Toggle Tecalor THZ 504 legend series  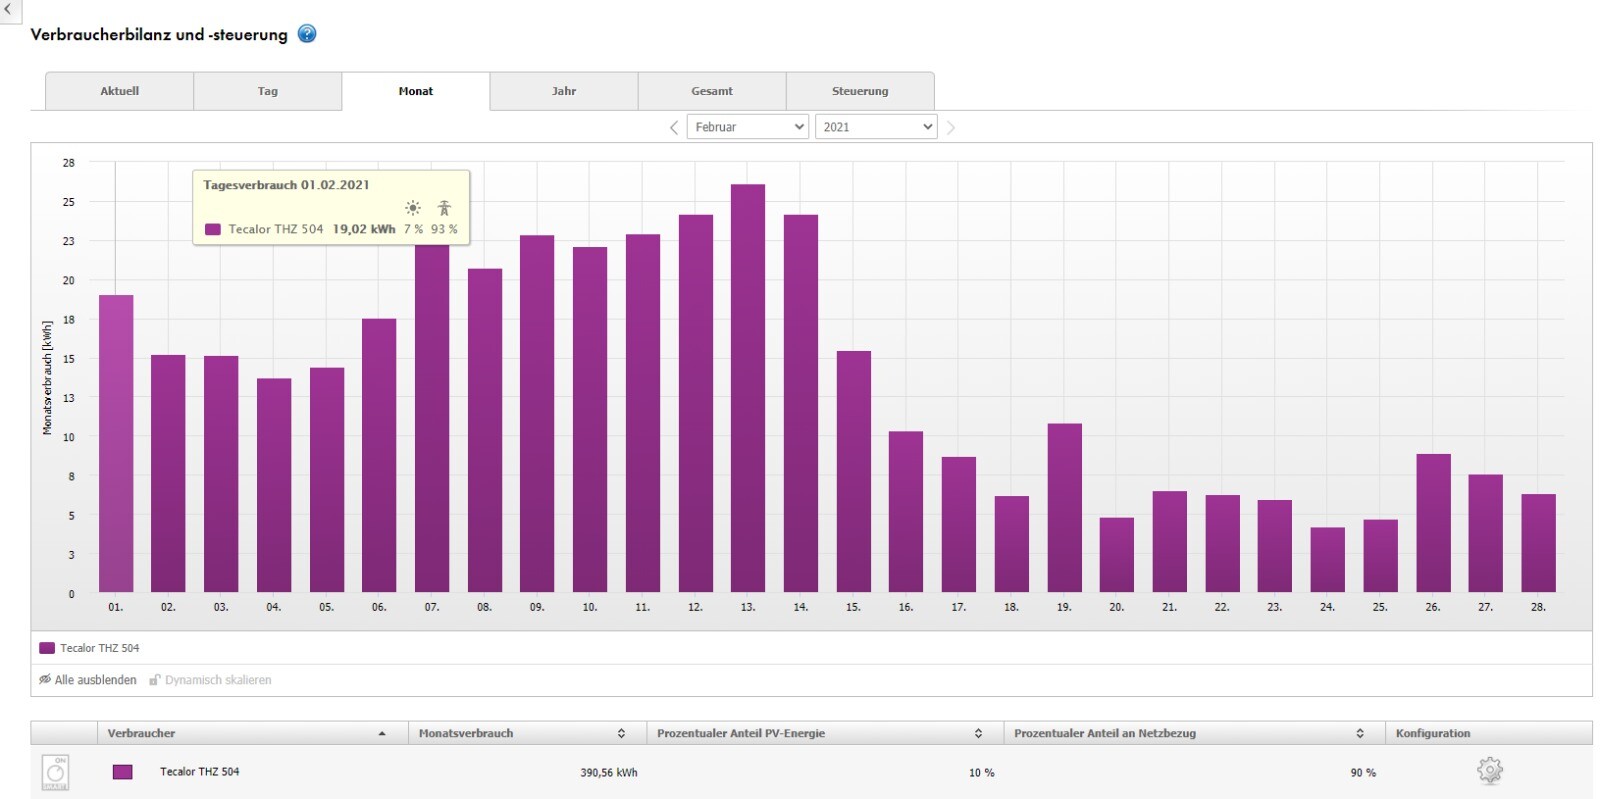click(x=90, y=648)
